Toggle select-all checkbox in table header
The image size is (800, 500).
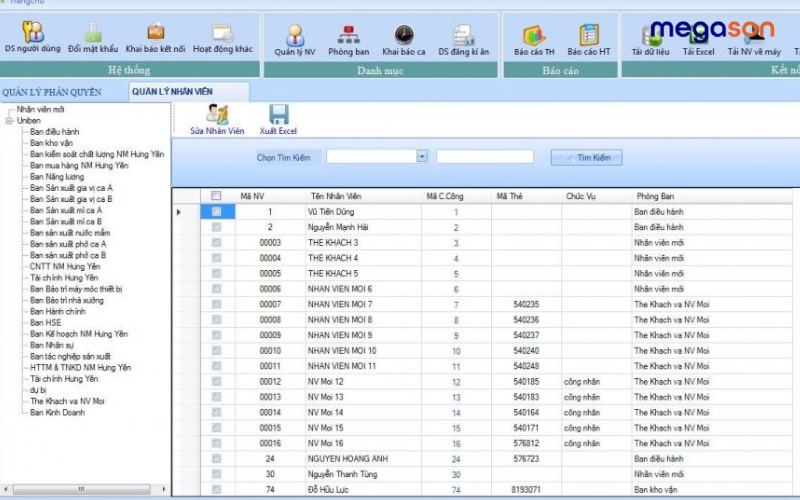pos(216,196)
